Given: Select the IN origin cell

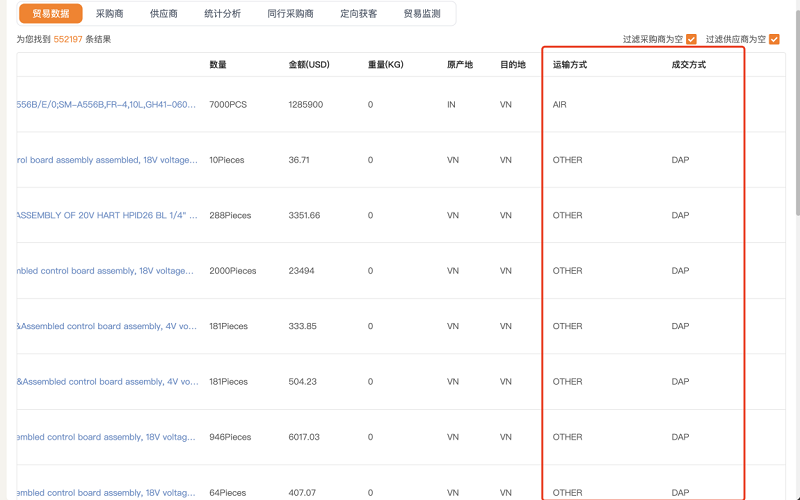Looking at the screenshot, I should [451, 105].
